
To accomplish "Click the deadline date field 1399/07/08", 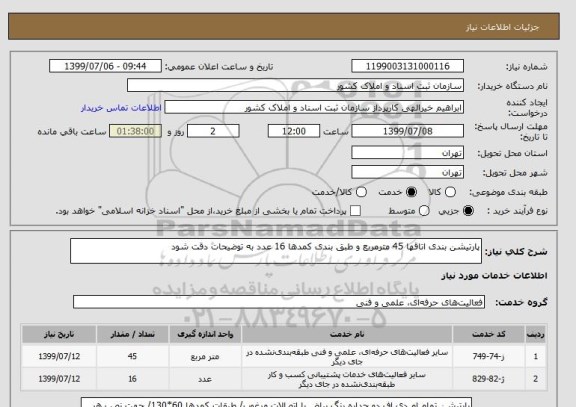I will coord(407,131).
